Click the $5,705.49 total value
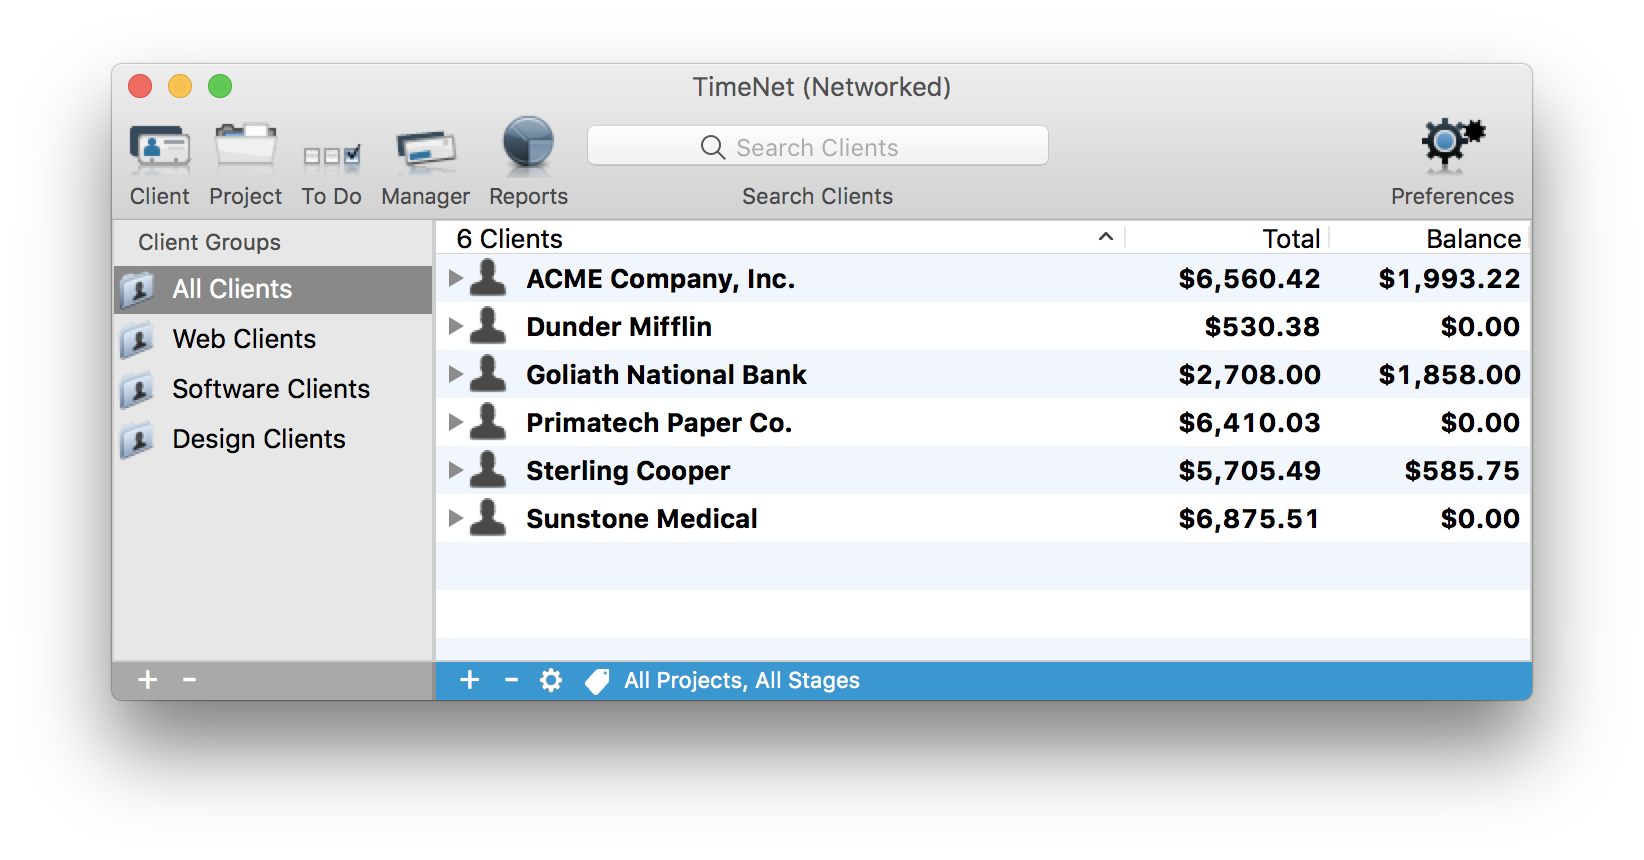The image size is (1644, 860). point(1249,471)
